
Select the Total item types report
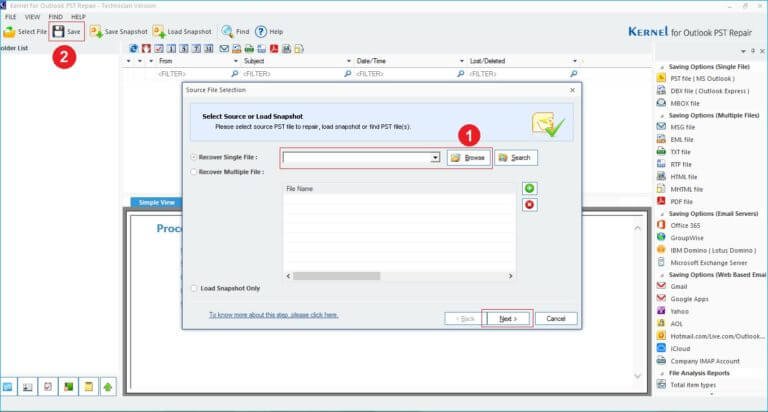click(x=686, y=385)
